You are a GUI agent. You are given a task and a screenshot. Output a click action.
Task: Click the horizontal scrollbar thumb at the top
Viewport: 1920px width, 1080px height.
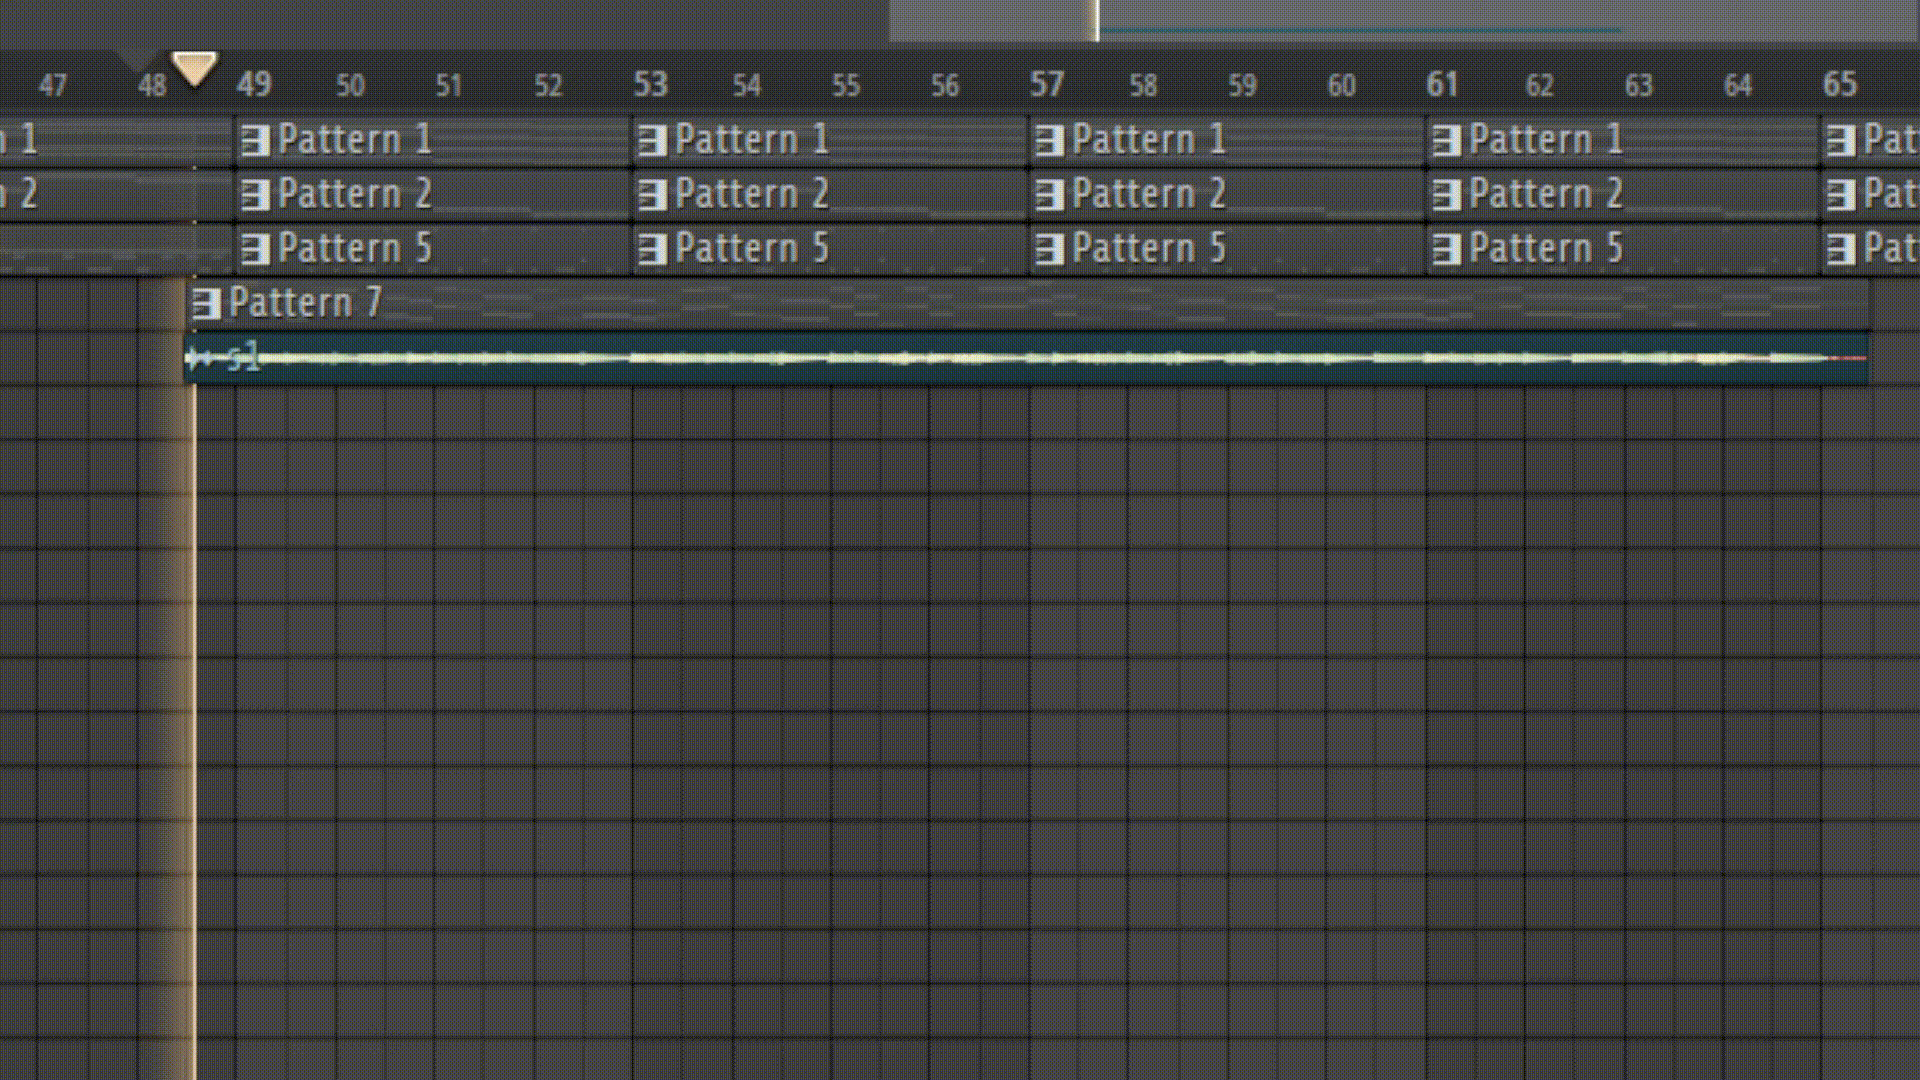(1400, 20)
